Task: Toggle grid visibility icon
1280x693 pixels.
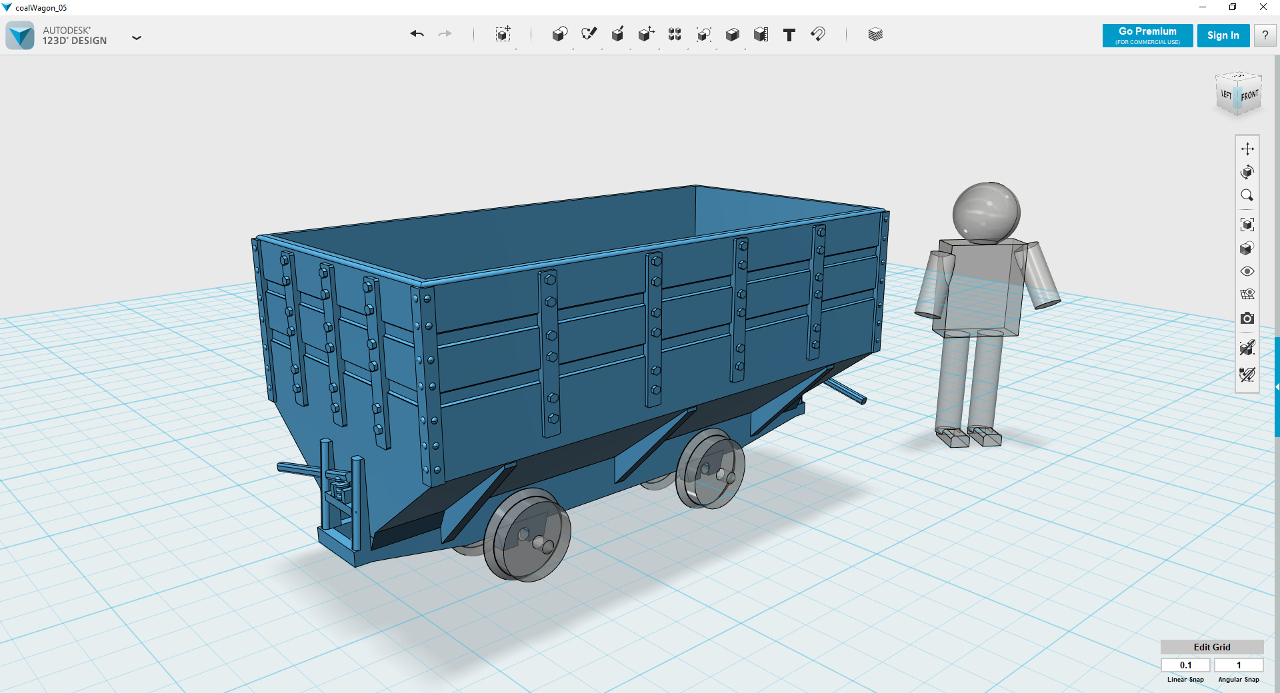Action: [1247, 294]
